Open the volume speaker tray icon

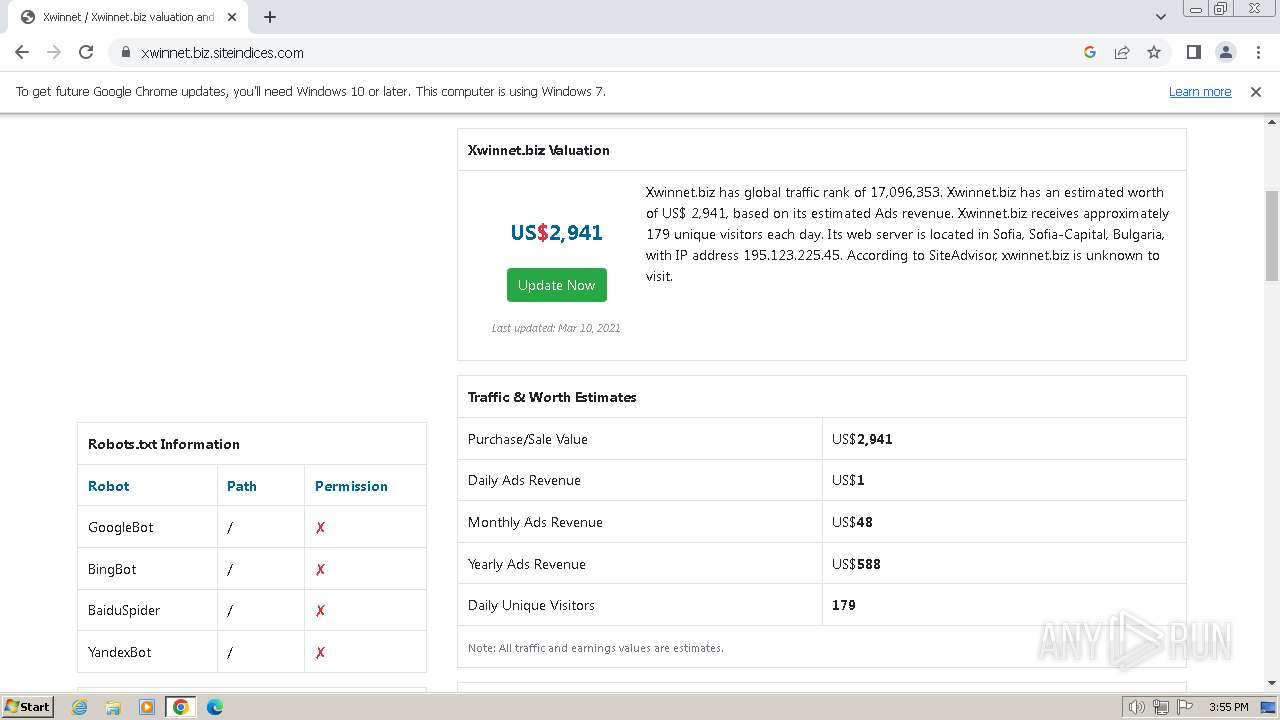coord(1137,707)
